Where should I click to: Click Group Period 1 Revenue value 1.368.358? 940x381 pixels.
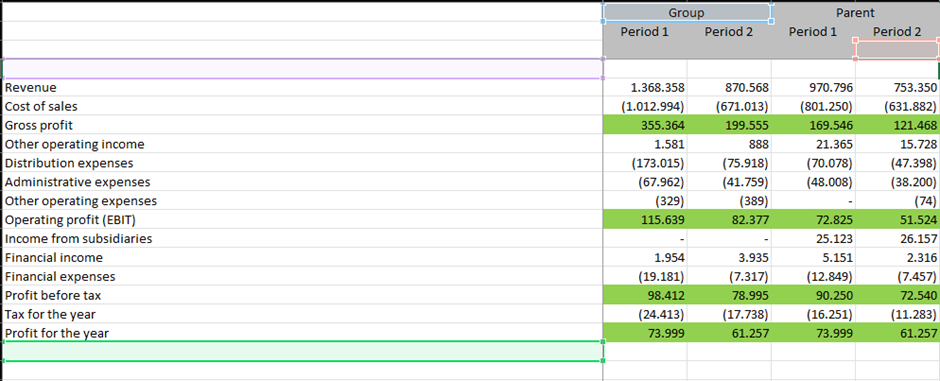(x=645, y=87)
